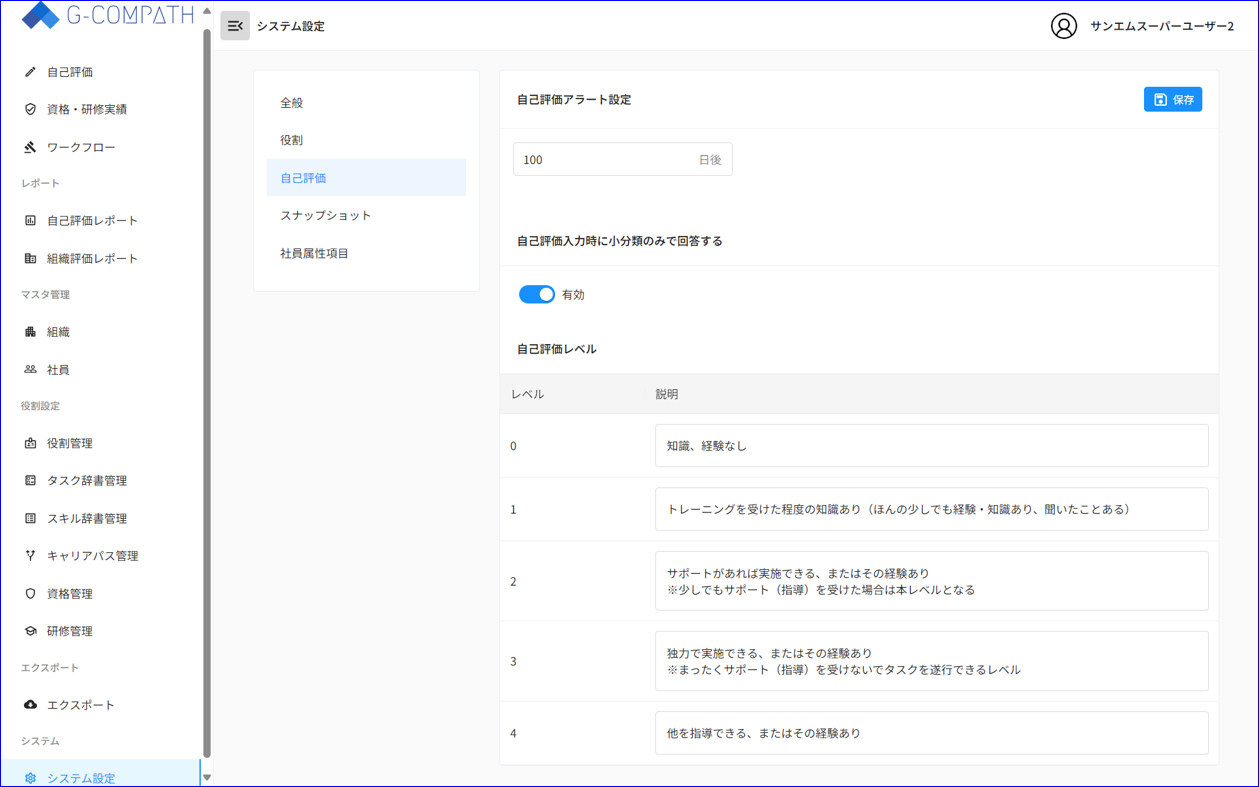Click the branch icon for キャリアパス管理
1259x787 pixels.
pyautogui.click(x=30, y=555)
